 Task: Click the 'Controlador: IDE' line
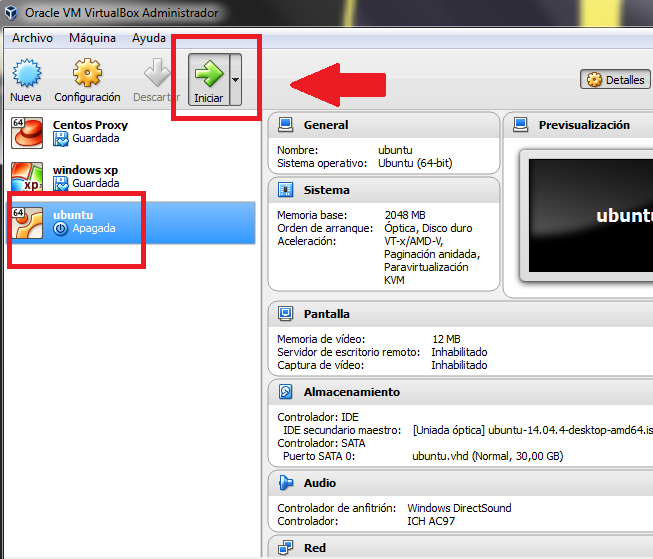tap(318, 417)
